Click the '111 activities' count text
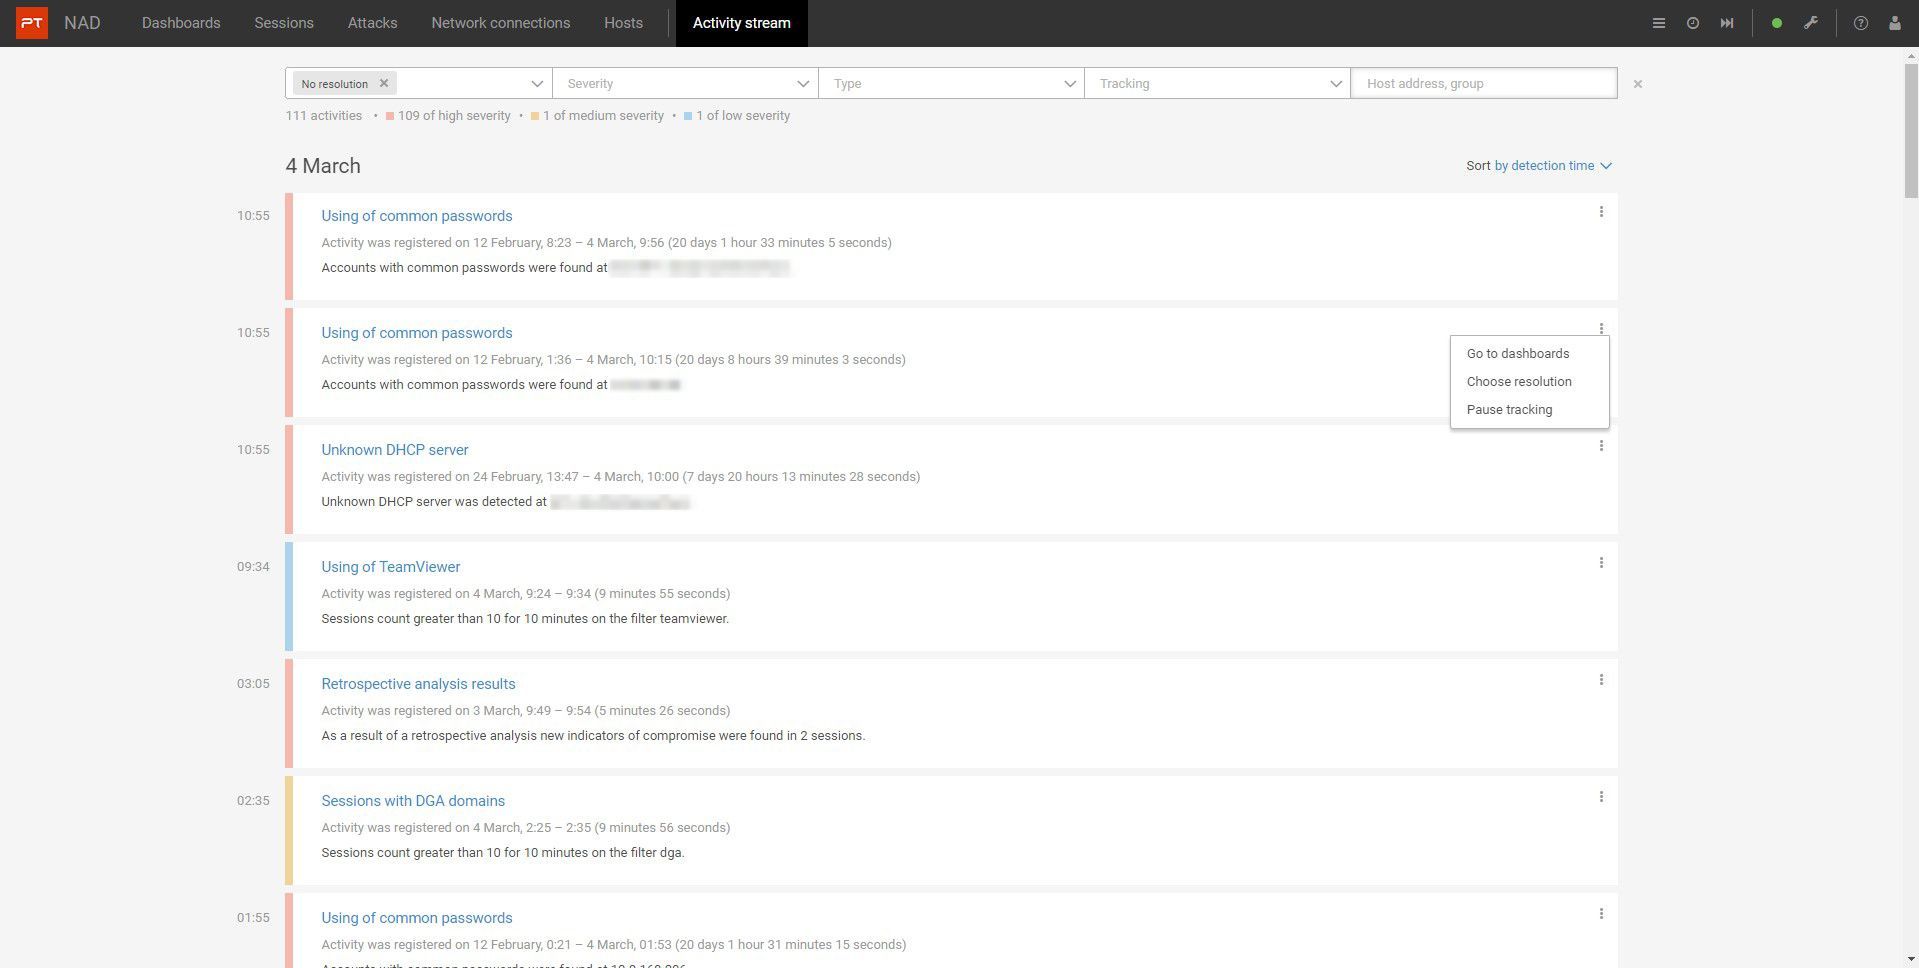The height and width of the screenshot is (968, 1919). tap(324, 116)
